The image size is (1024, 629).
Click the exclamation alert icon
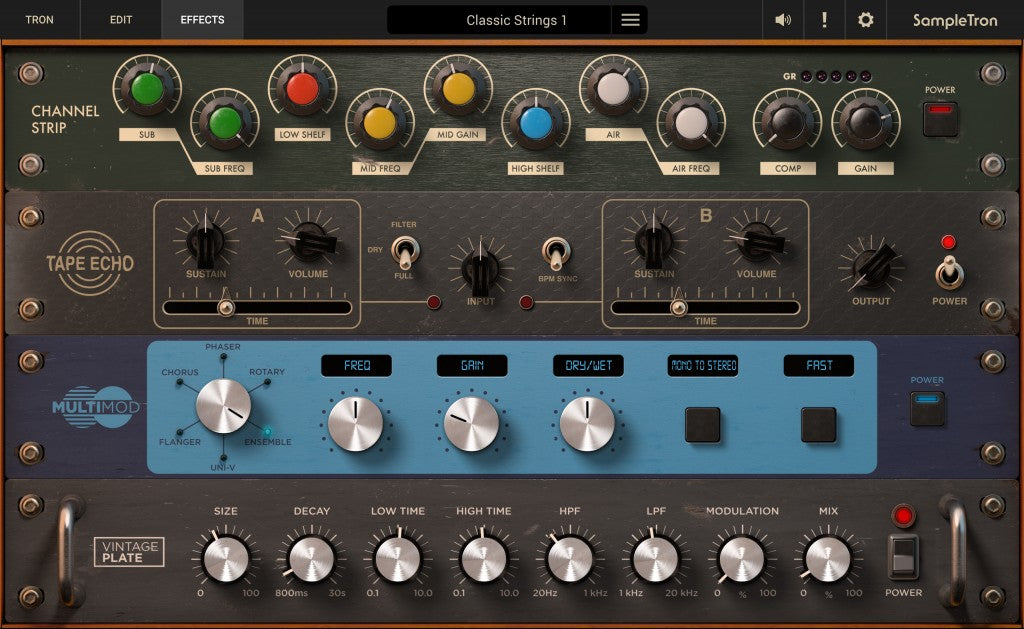824,20
